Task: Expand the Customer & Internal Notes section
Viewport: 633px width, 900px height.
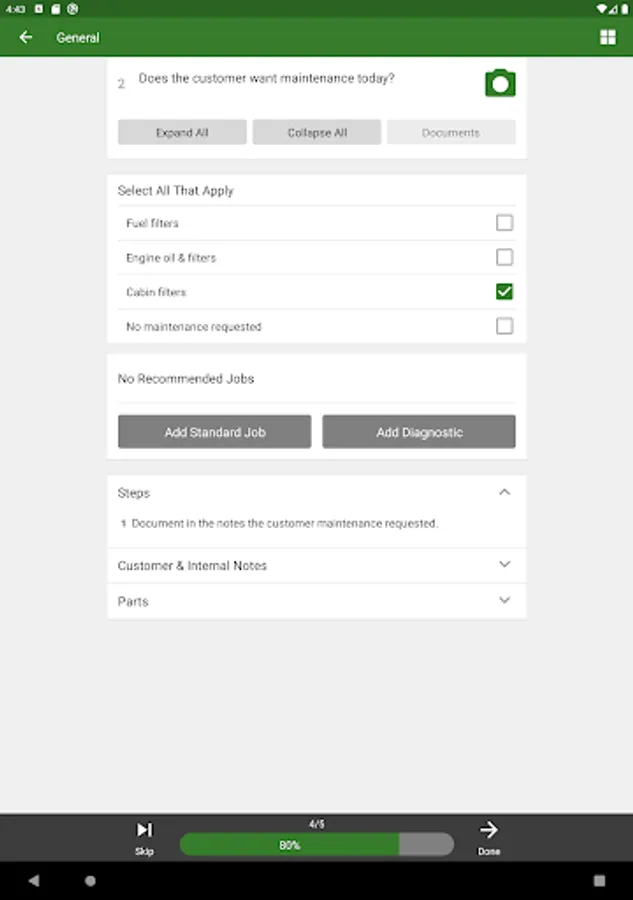Action: coord(505,565)
